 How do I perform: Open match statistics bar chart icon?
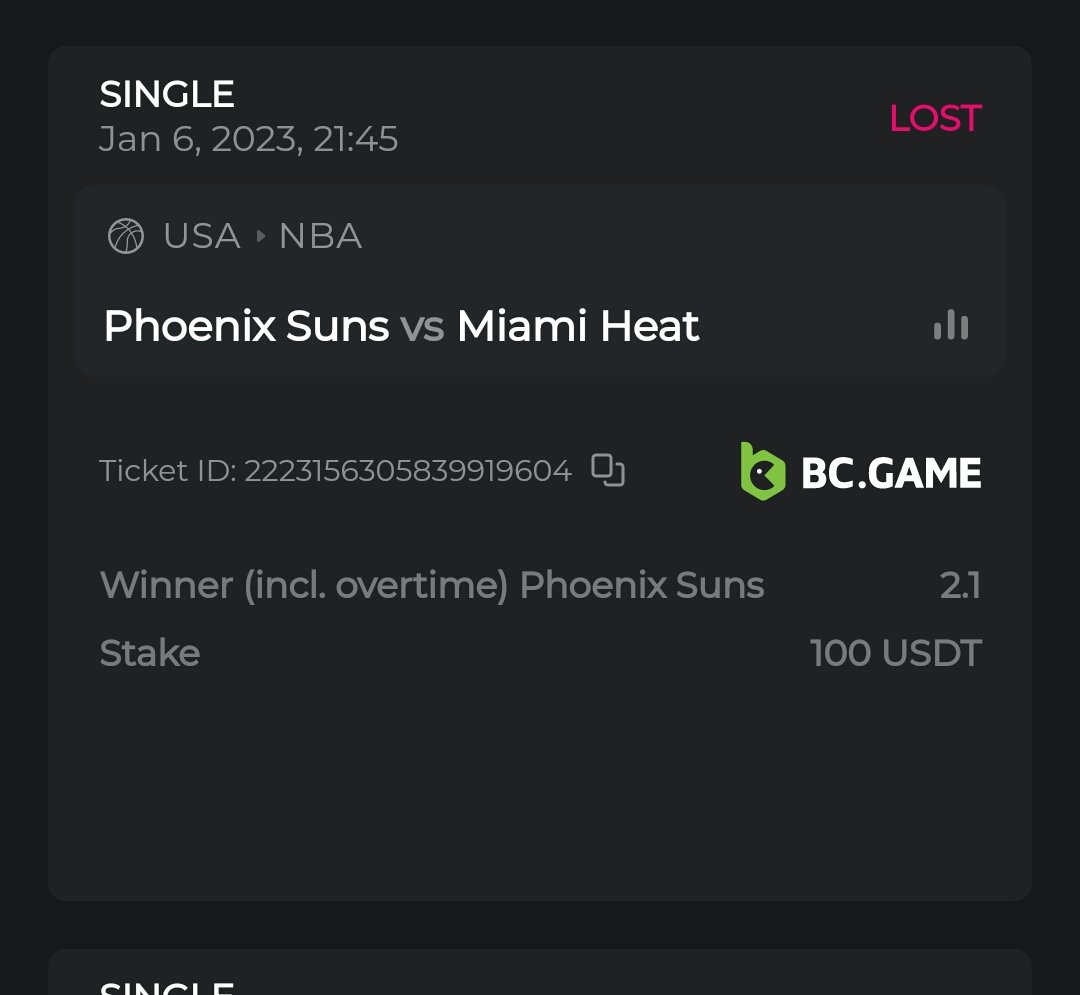(950, 325)
